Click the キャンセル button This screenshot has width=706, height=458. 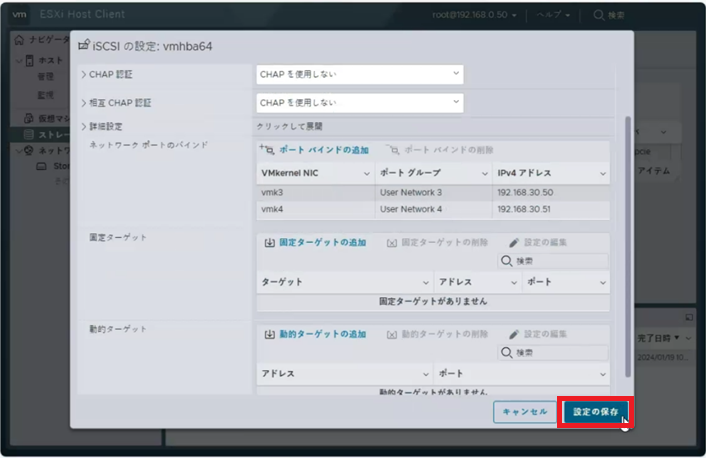click(525, 412)
